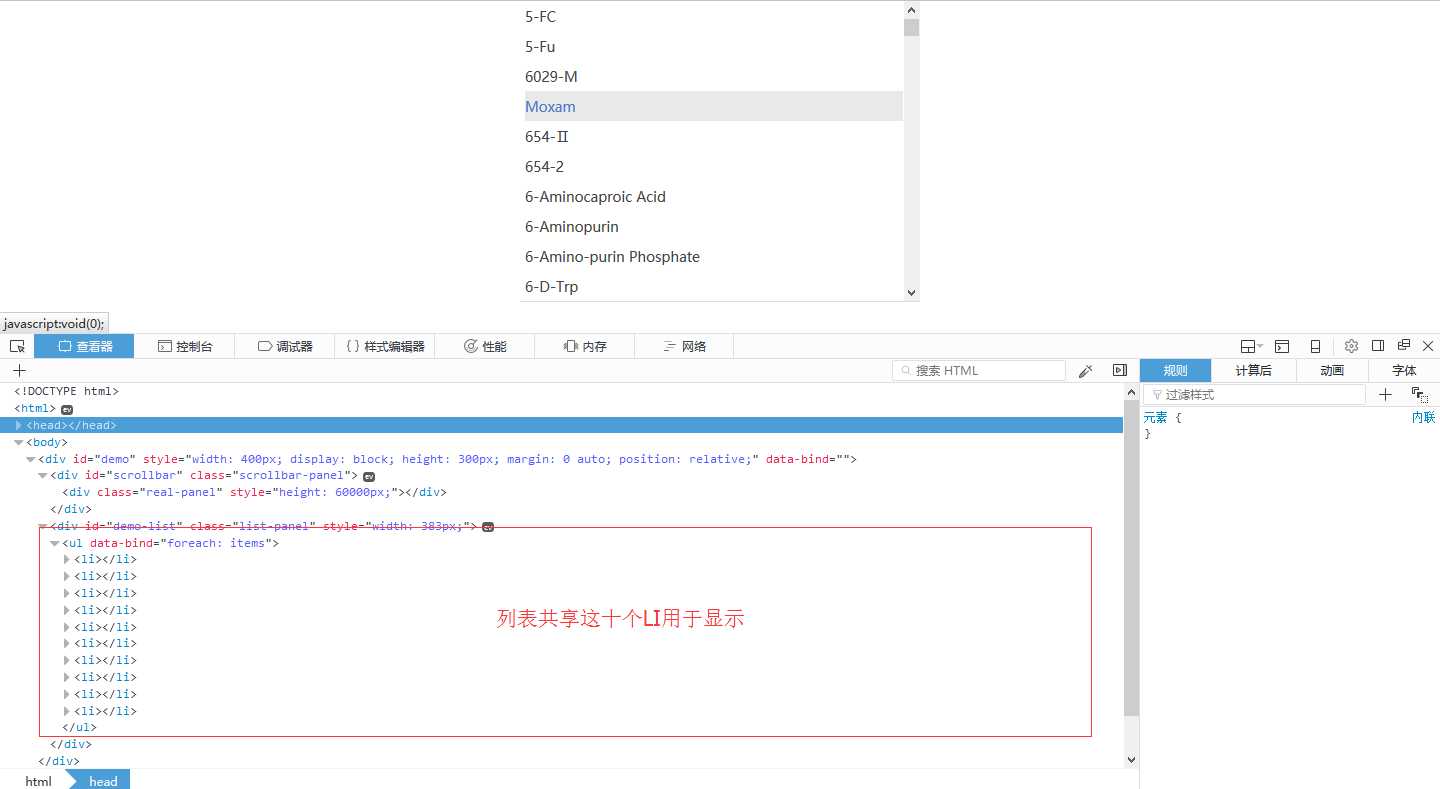1440x789 pixels.
Task: Expand the first li element
Action: (x=67, y=559)
